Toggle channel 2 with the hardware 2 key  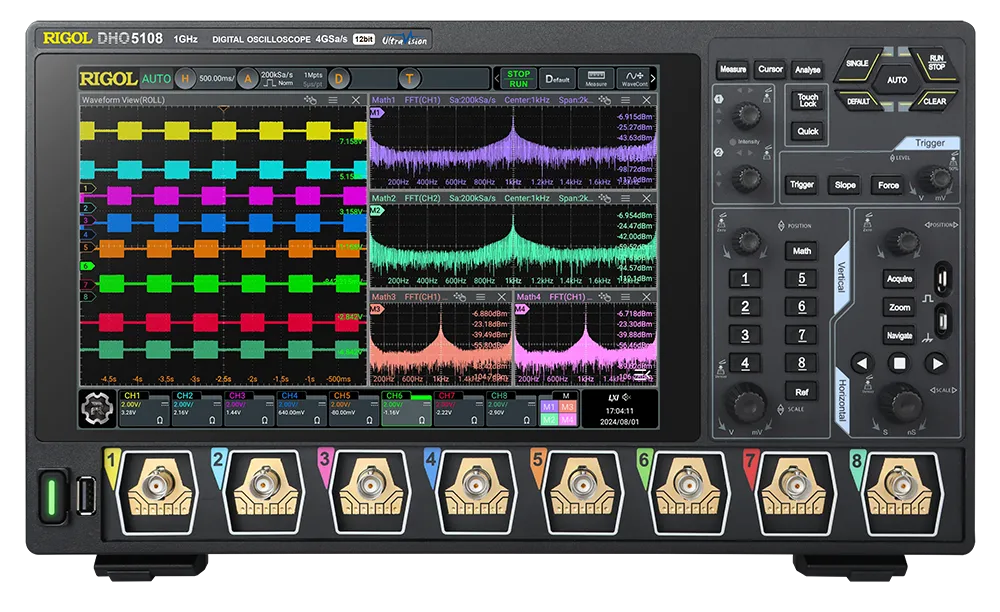click(x=745, y=307)
